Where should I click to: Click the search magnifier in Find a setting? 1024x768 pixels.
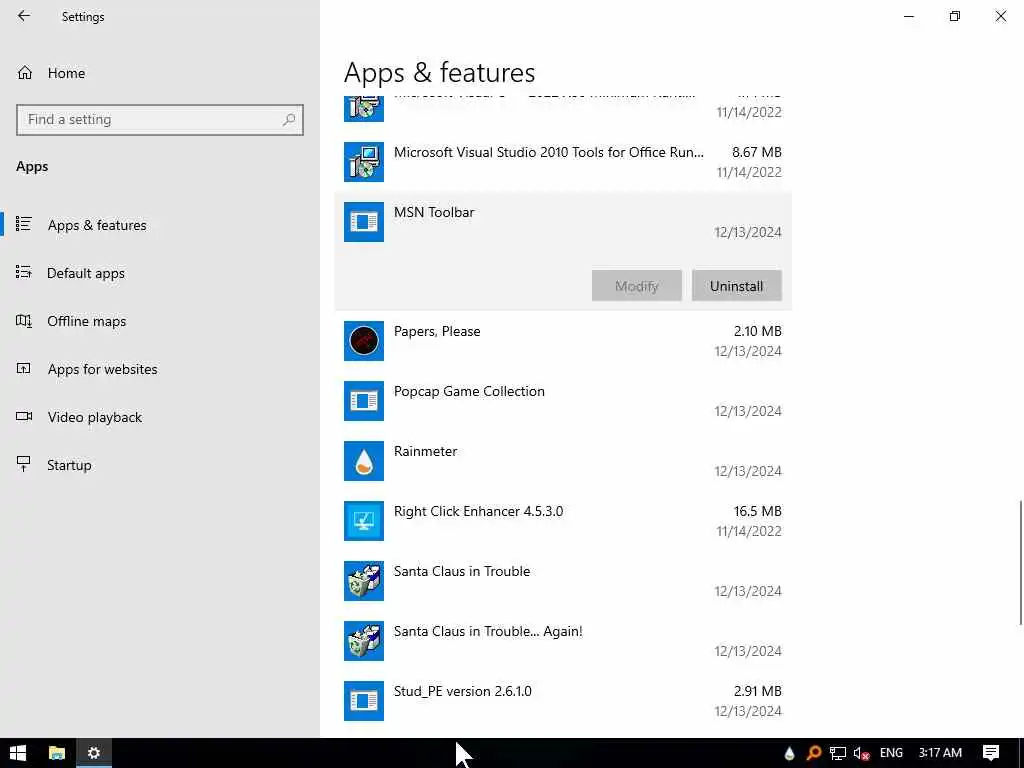pyautogui.click(x=289, y=120)
